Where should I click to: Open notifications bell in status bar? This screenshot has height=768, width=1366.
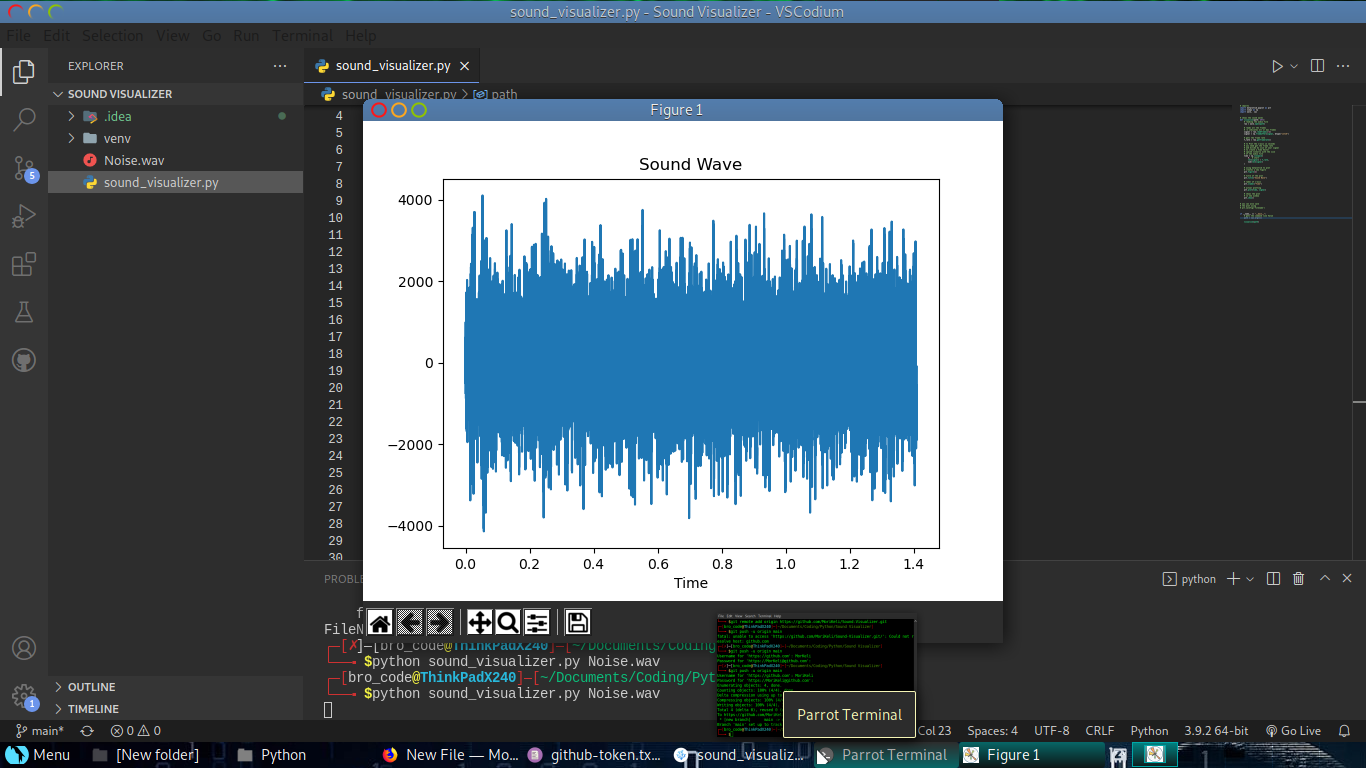tap(1344, 731)
